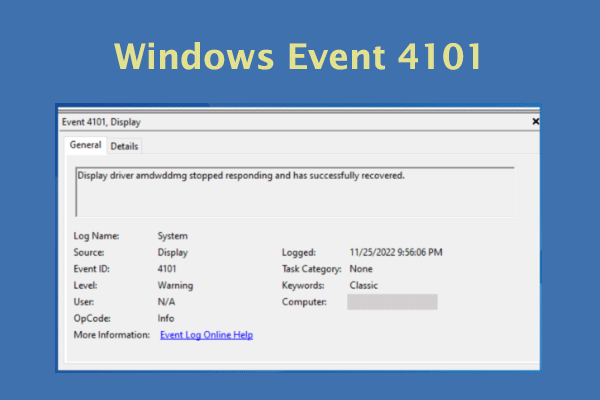The image size is (600, 400).
Task: Click the Log Name value 'System'
Action: click(x=173, y=236)
